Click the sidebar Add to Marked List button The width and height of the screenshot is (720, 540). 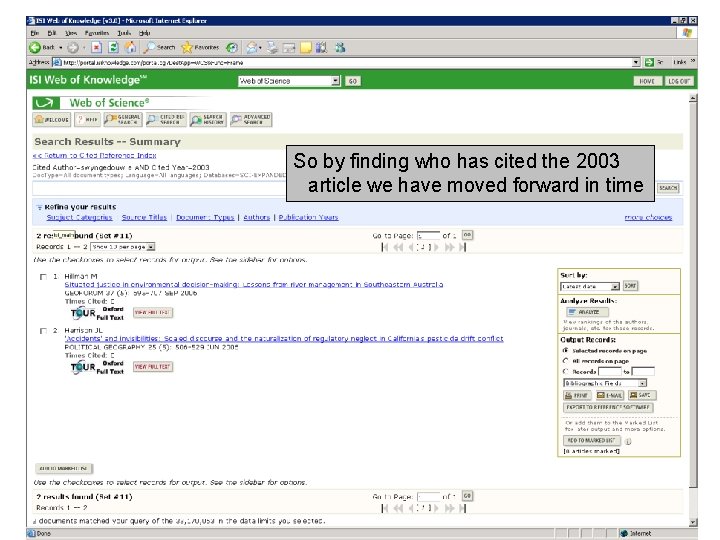[x=591, y=440]
